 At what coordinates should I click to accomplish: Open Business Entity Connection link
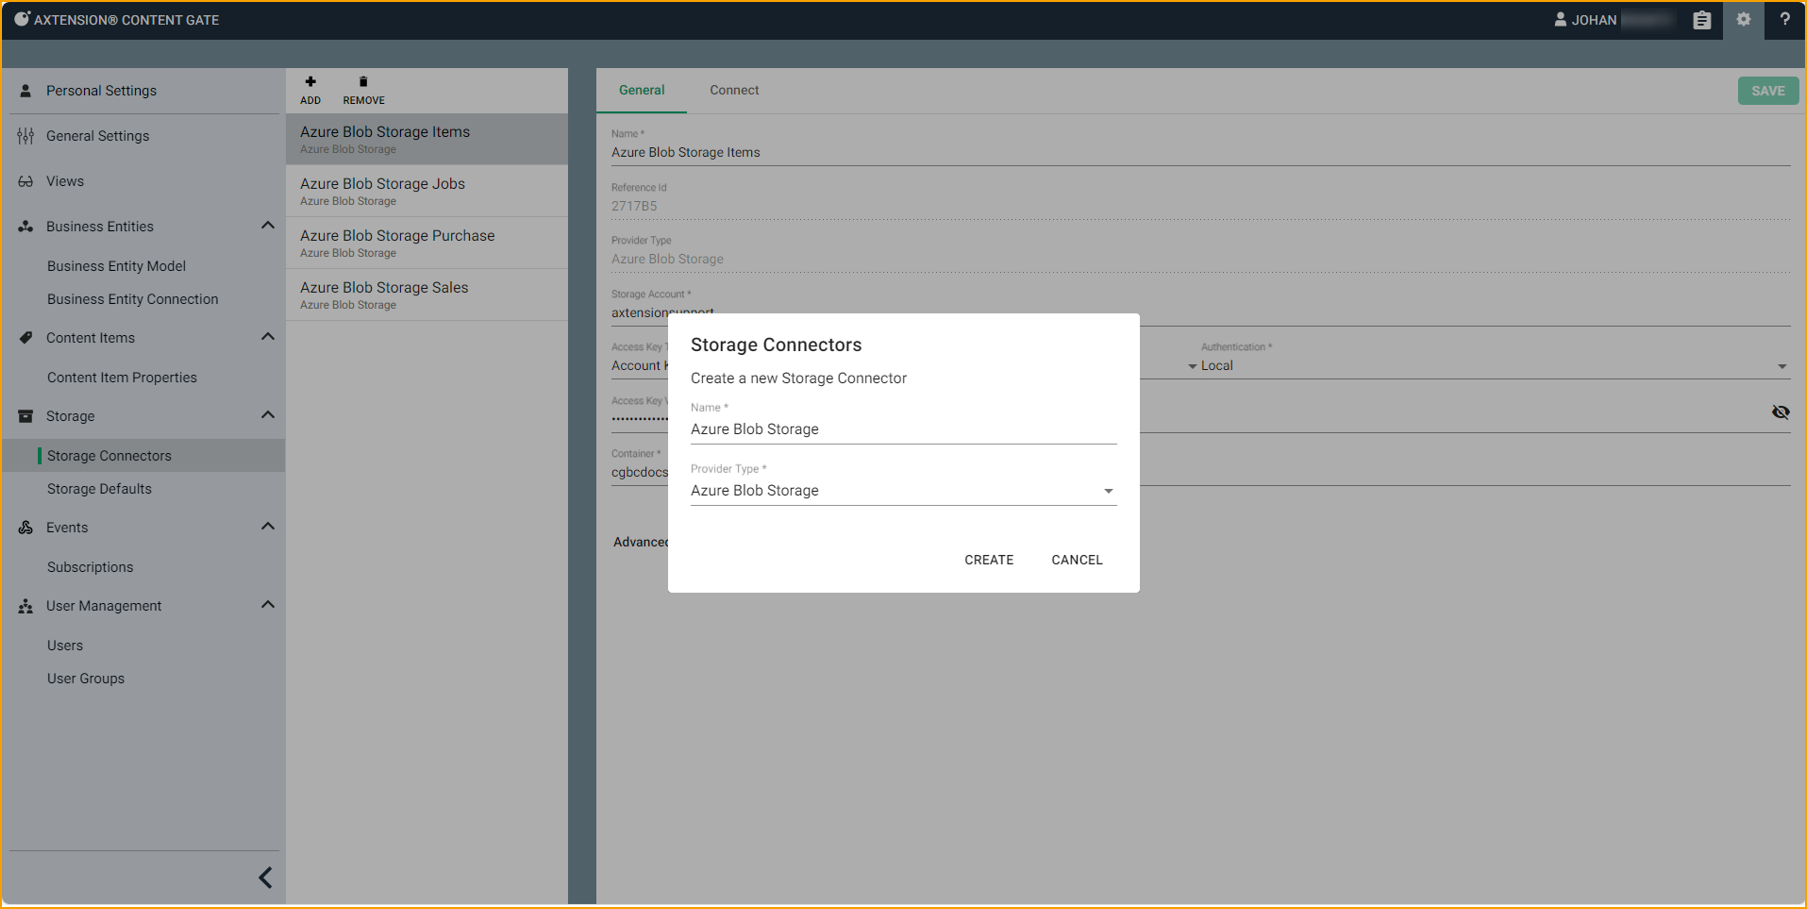coord(132,299)
